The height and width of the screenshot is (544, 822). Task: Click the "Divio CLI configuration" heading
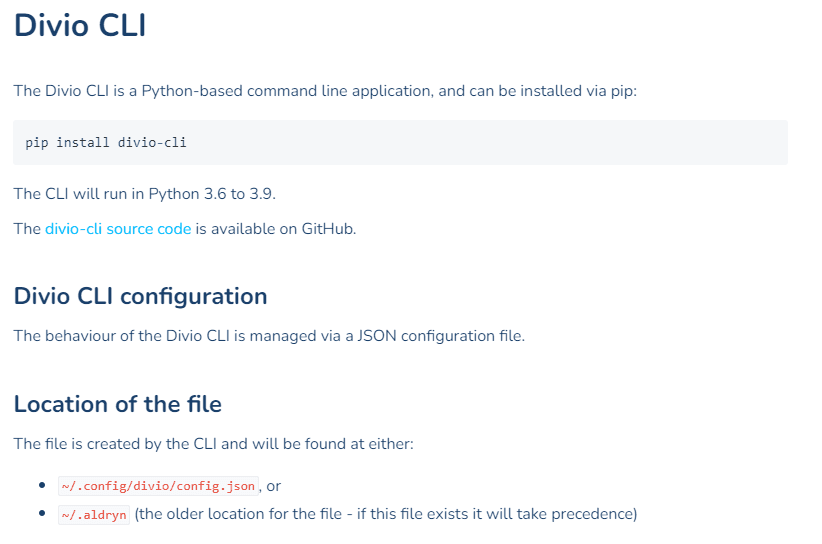click(x=140, y=297)
